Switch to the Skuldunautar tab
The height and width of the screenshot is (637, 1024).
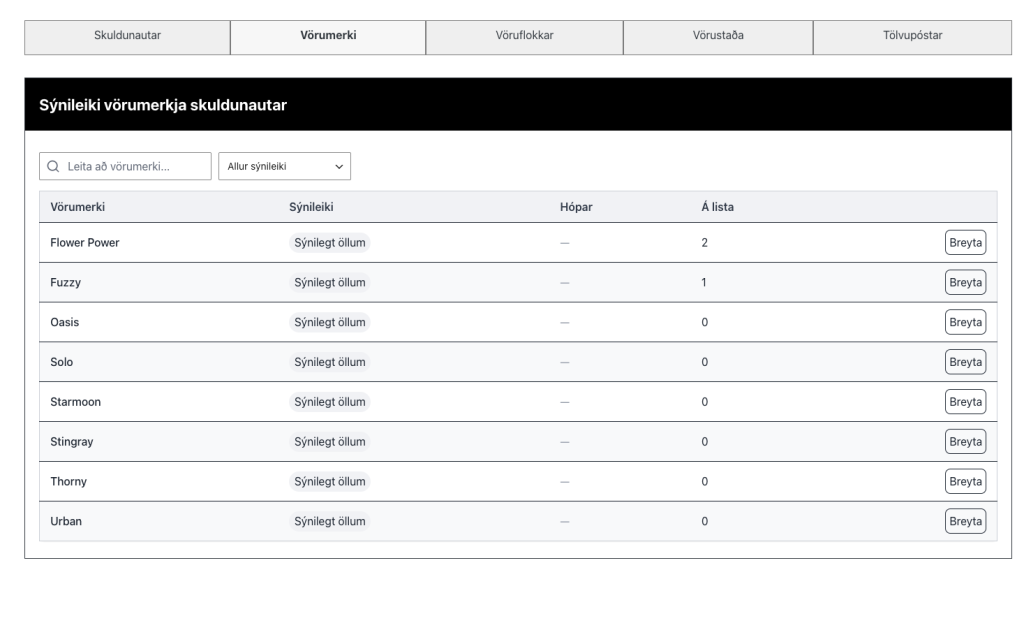click(127, 37)
